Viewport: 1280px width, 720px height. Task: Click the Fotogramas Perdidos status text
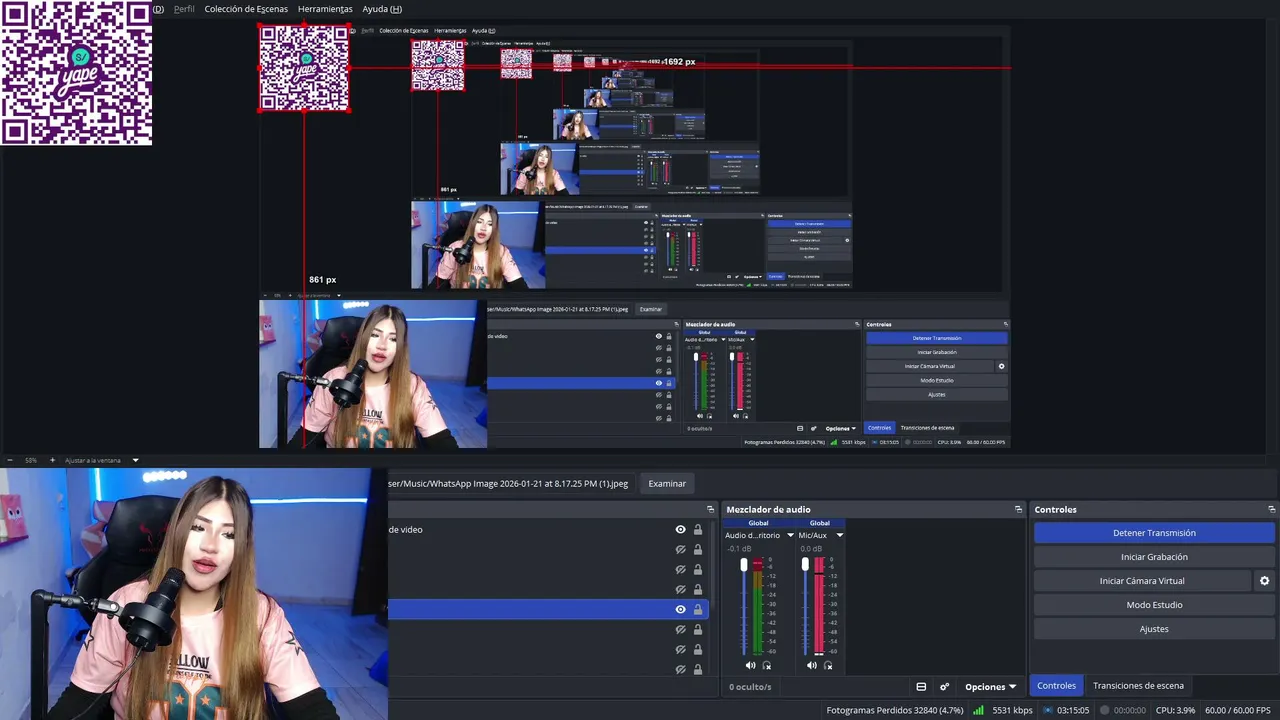coord(895,710)
